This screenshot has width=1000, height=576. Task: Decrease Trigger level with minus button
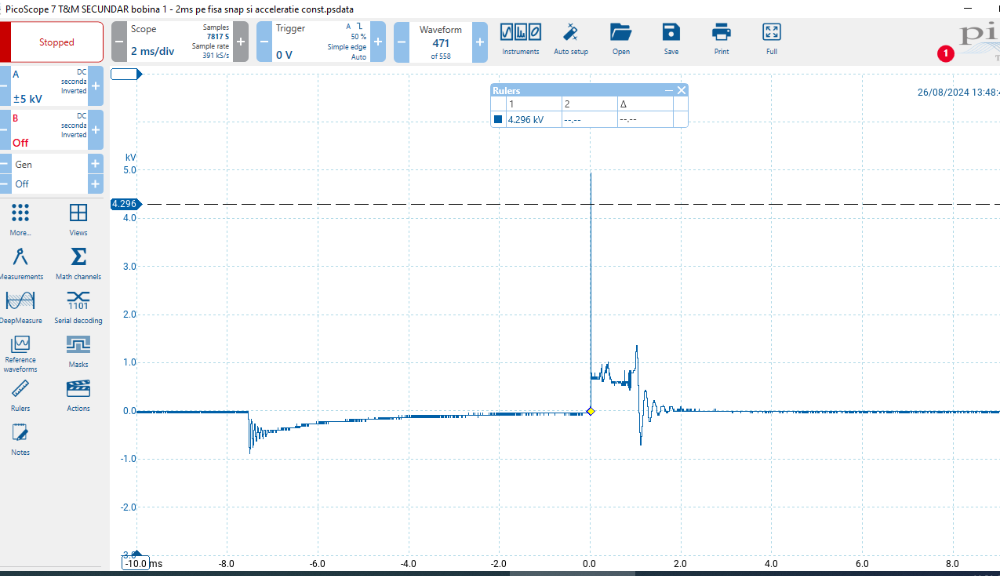[x=264, y=43]
